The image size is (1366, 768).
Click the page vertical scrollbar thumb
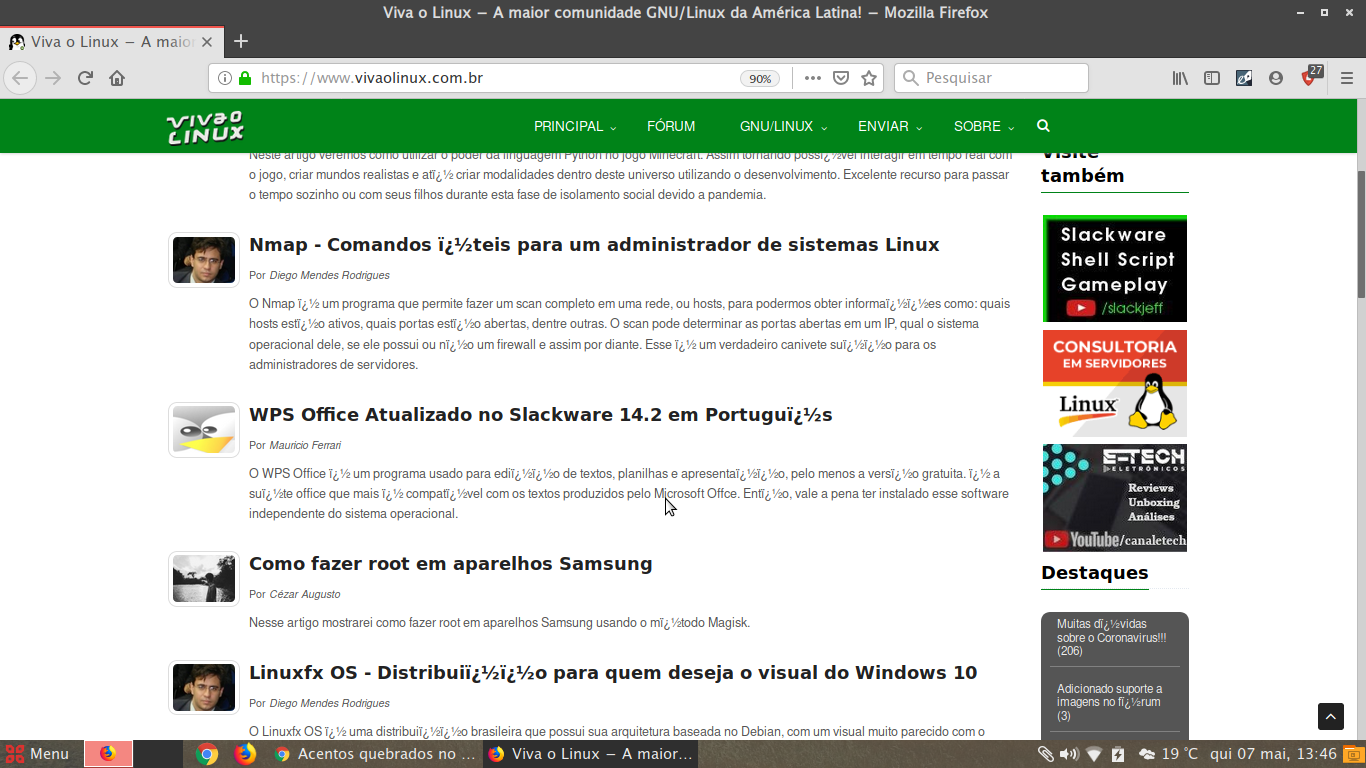tap(1360, 235)
